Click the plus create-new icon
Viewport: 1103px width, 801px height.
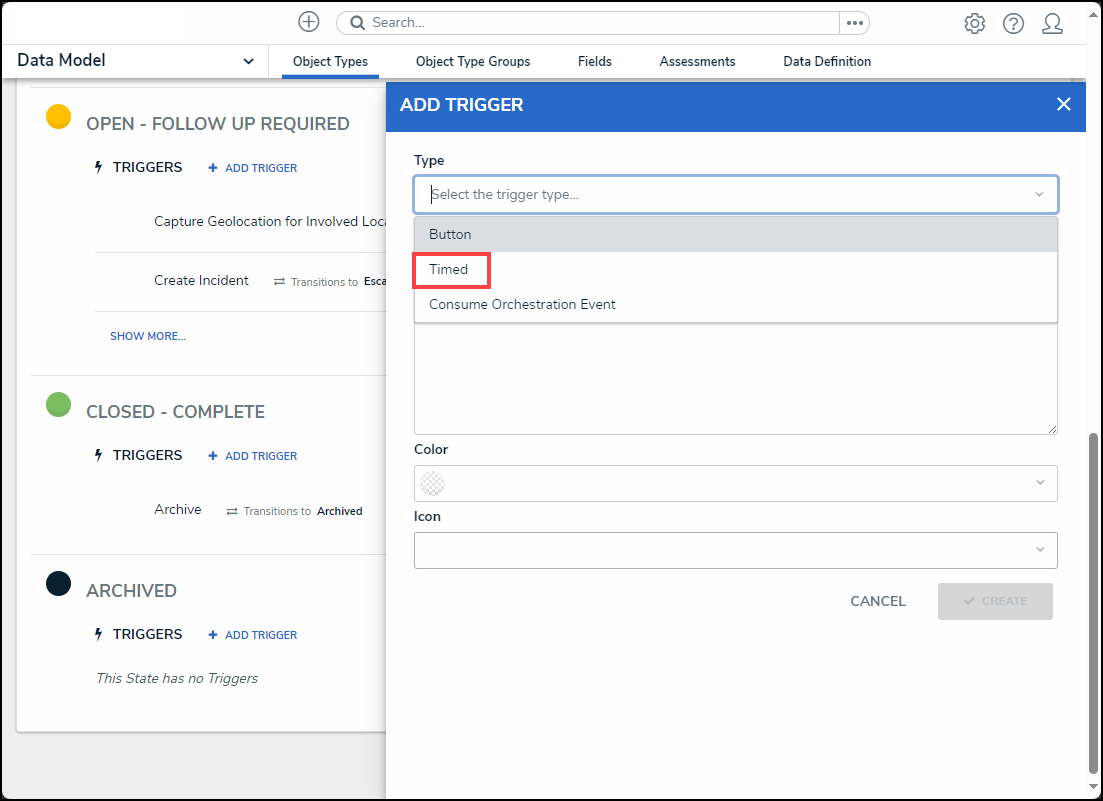(x=309, y=22)
